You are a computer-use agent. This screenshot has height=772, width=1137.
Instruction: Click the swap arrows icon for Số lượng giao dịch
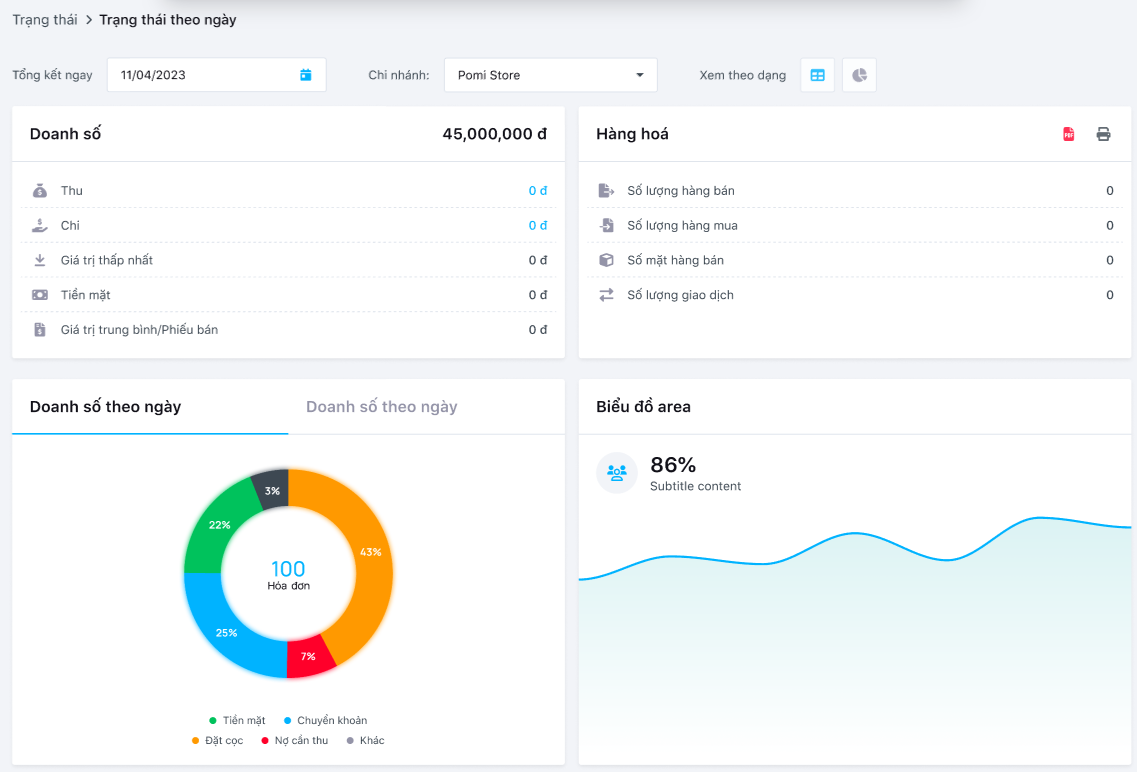click(x=606, y=295)
